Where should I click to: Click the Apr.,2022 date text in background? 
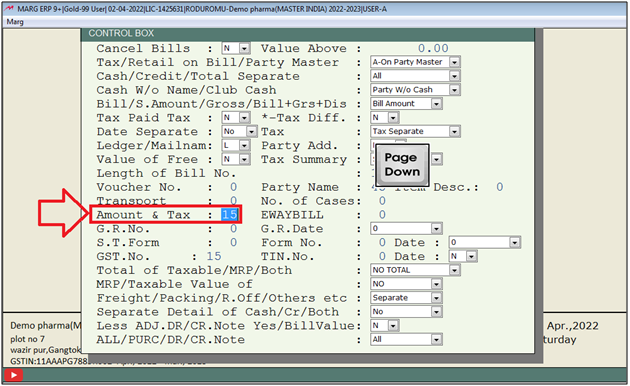pos(573,326)
